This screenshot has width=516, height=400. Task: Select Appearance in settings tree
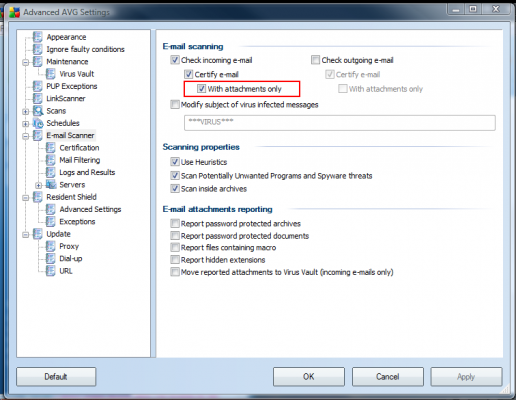point(66,37)
